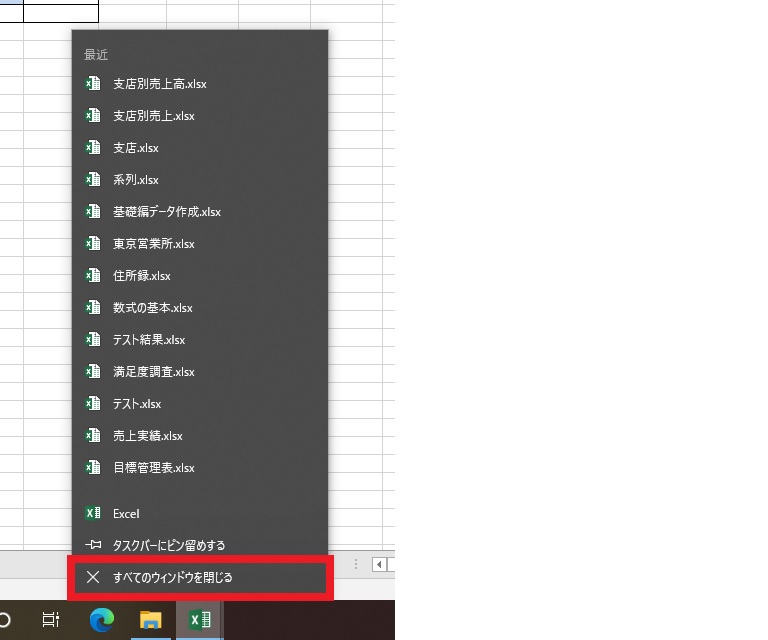Select すべてのウィンドウを閉じる to close all windows
This screenshot has width=768, height=640.
[200, 577]
